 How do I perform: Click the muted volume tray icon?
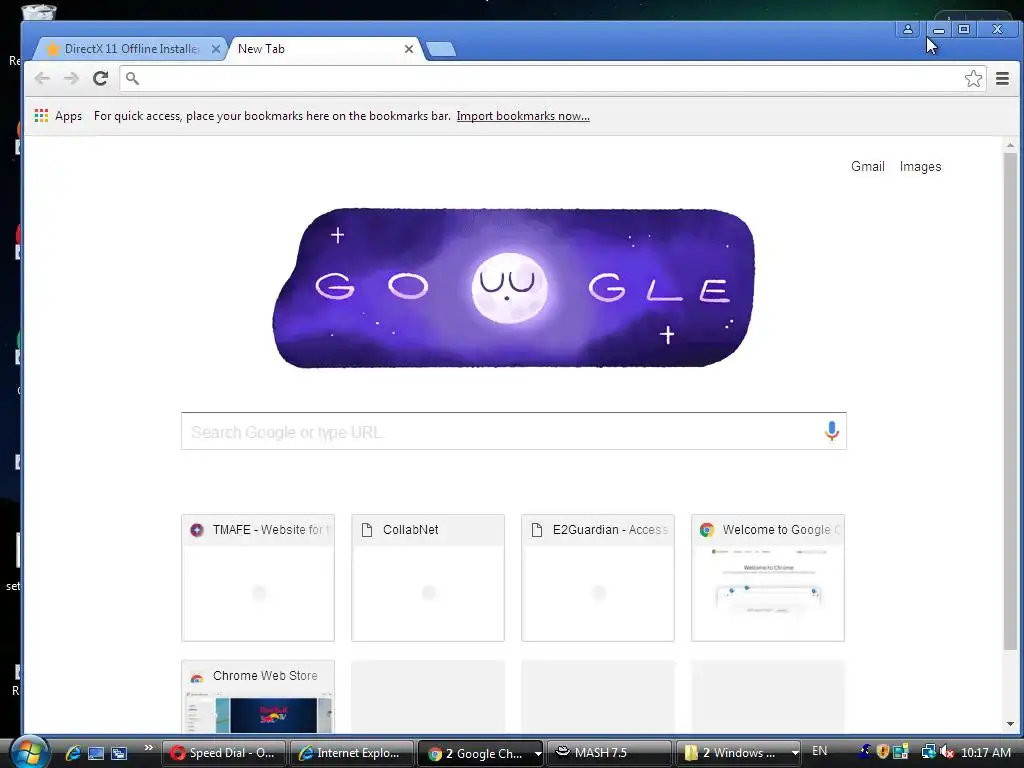(x=946, y=753)
